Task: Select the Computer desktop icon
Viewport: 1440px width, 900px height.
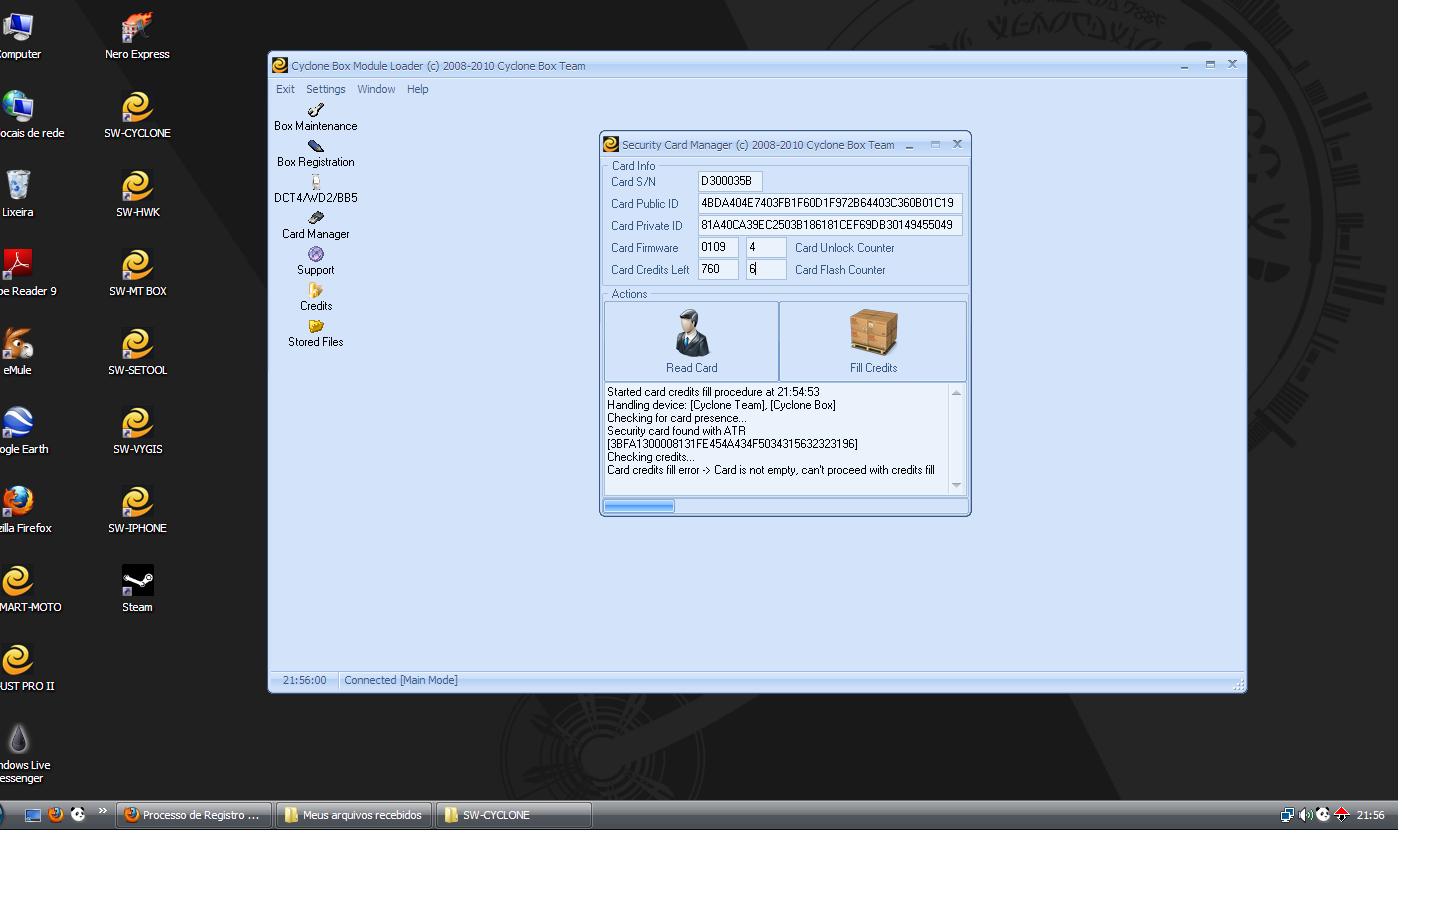Action: [x=18, y=36]
